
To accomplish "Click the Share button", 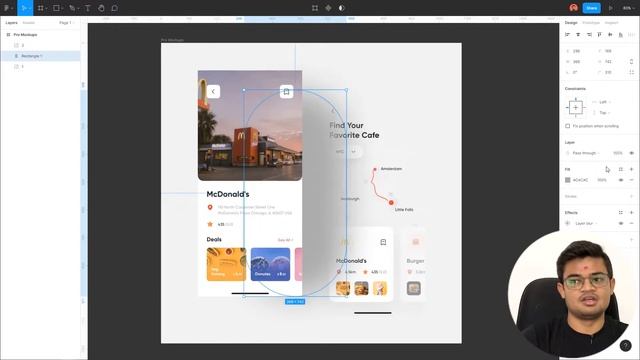I will point(591,8).
